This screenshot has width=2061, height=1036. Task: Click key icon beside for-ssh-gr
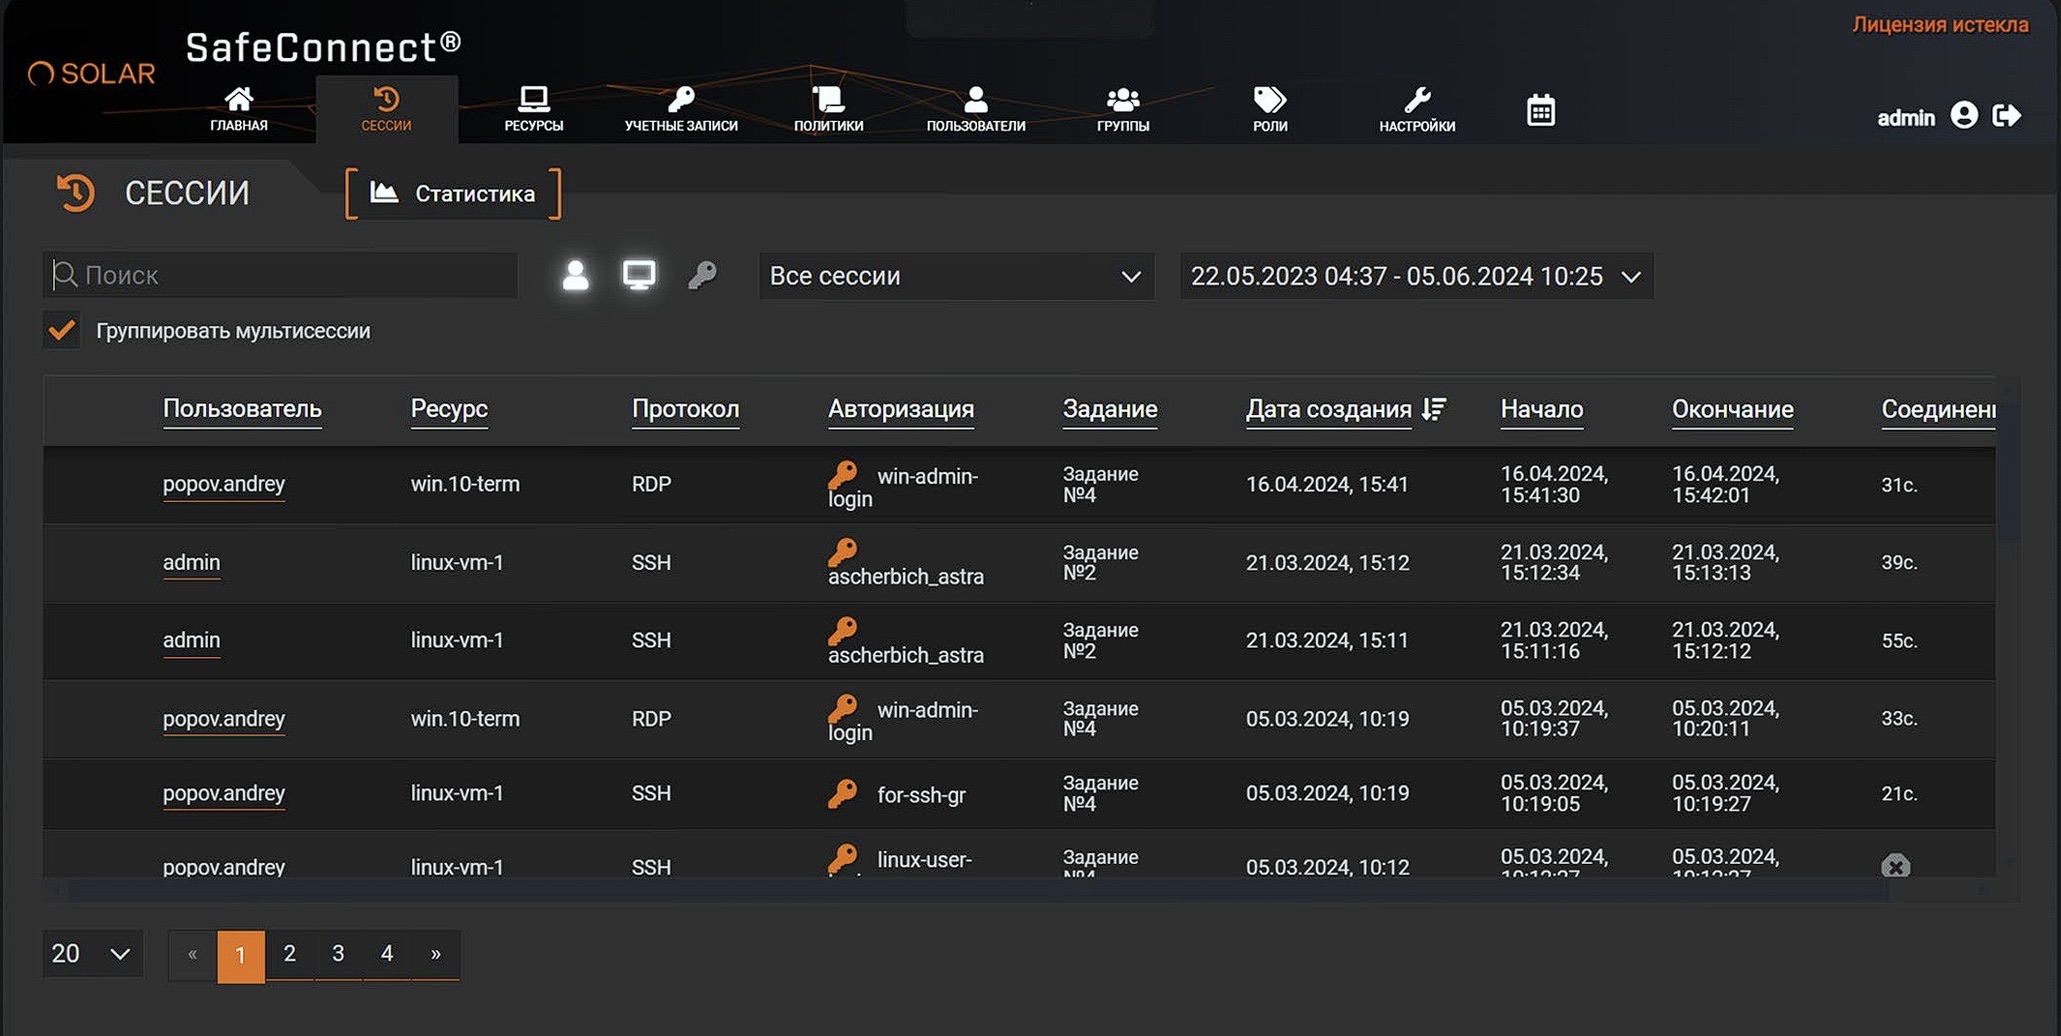click(843, 793)
